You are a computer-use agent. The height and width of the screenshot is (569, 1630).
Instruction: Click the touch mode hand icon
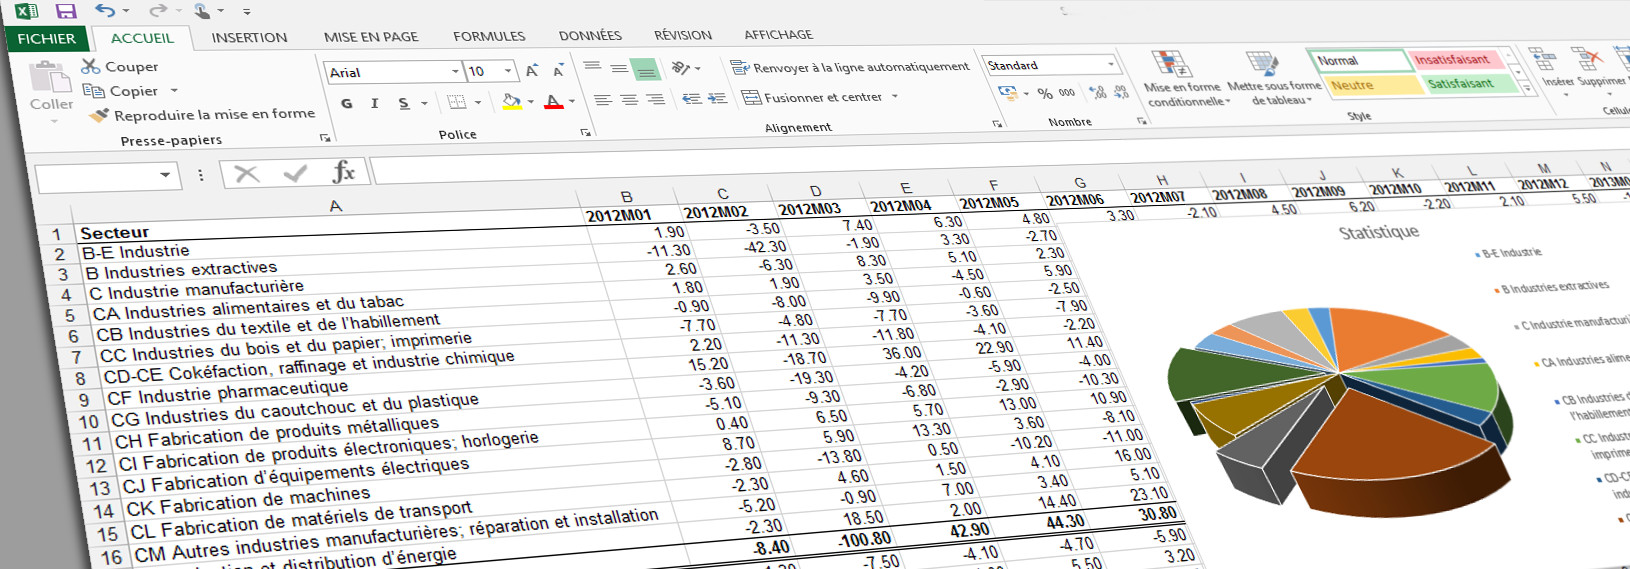point(202,11)
